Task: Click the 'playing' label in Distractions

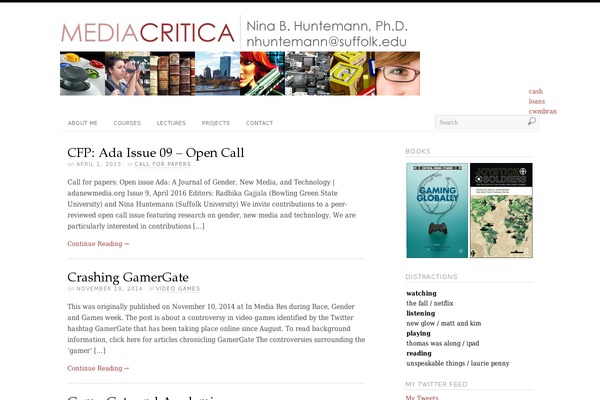Action: coord(418,333)
